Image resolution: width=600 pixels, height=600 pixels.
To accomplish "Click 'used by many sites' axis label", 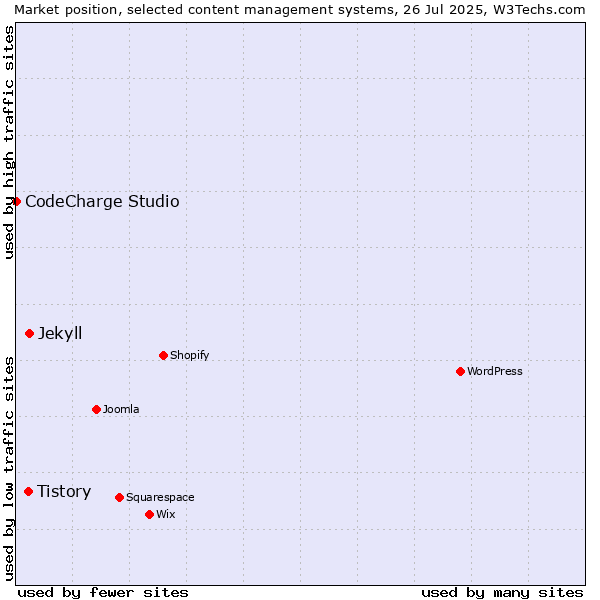I will coord(502,593).
